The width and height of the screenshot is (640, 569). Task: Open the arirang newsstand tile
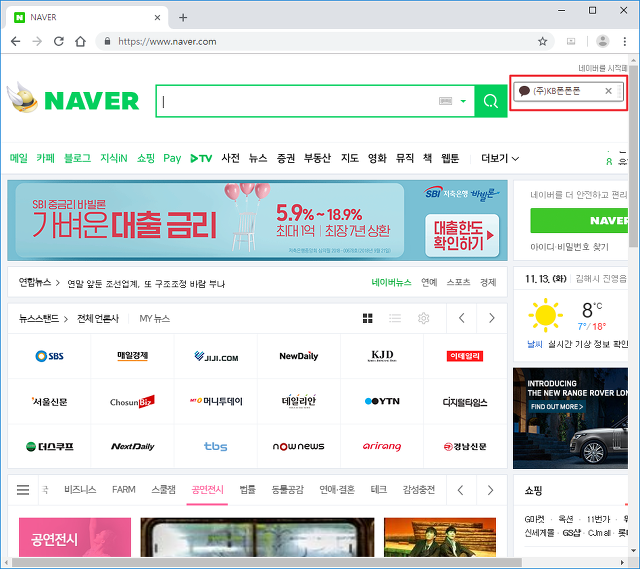(x=382, y=446)
